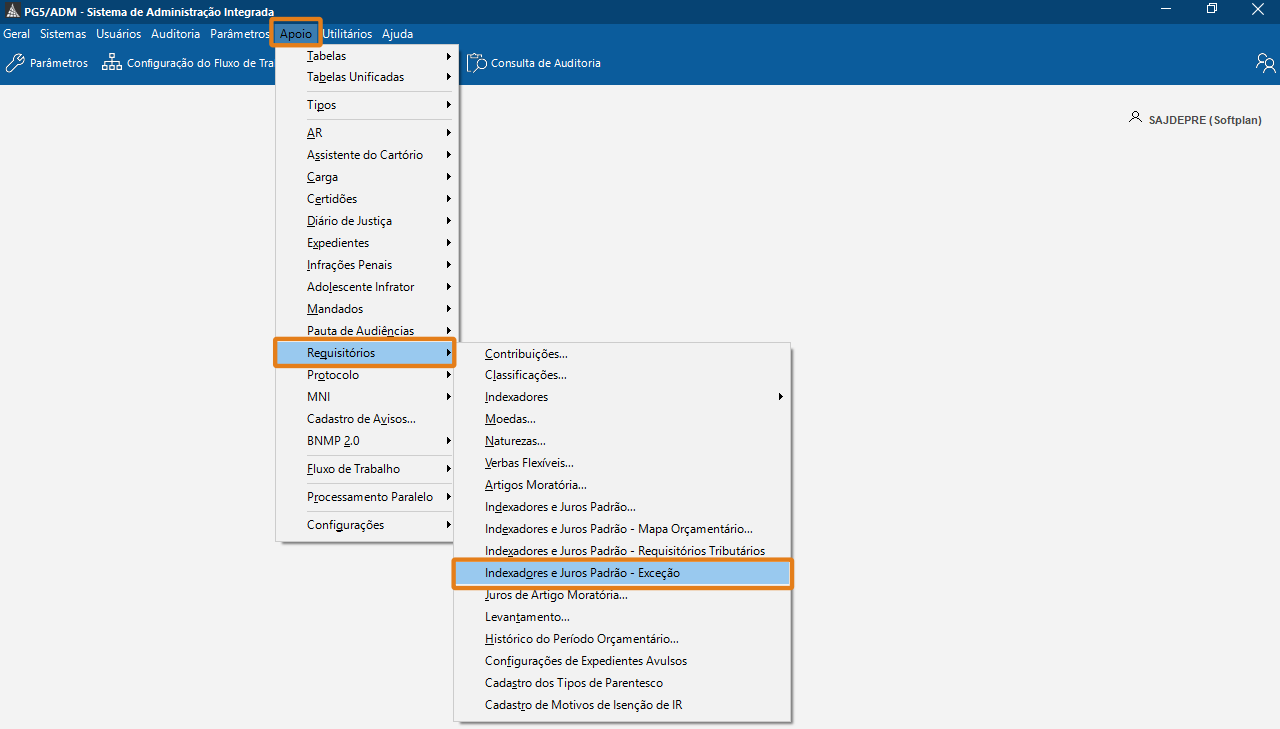The height and width of the screenshot is (729, 1280).
Task: Select Cadastro dos Tipos de Parentesco
Action: [x=622, y=683]
